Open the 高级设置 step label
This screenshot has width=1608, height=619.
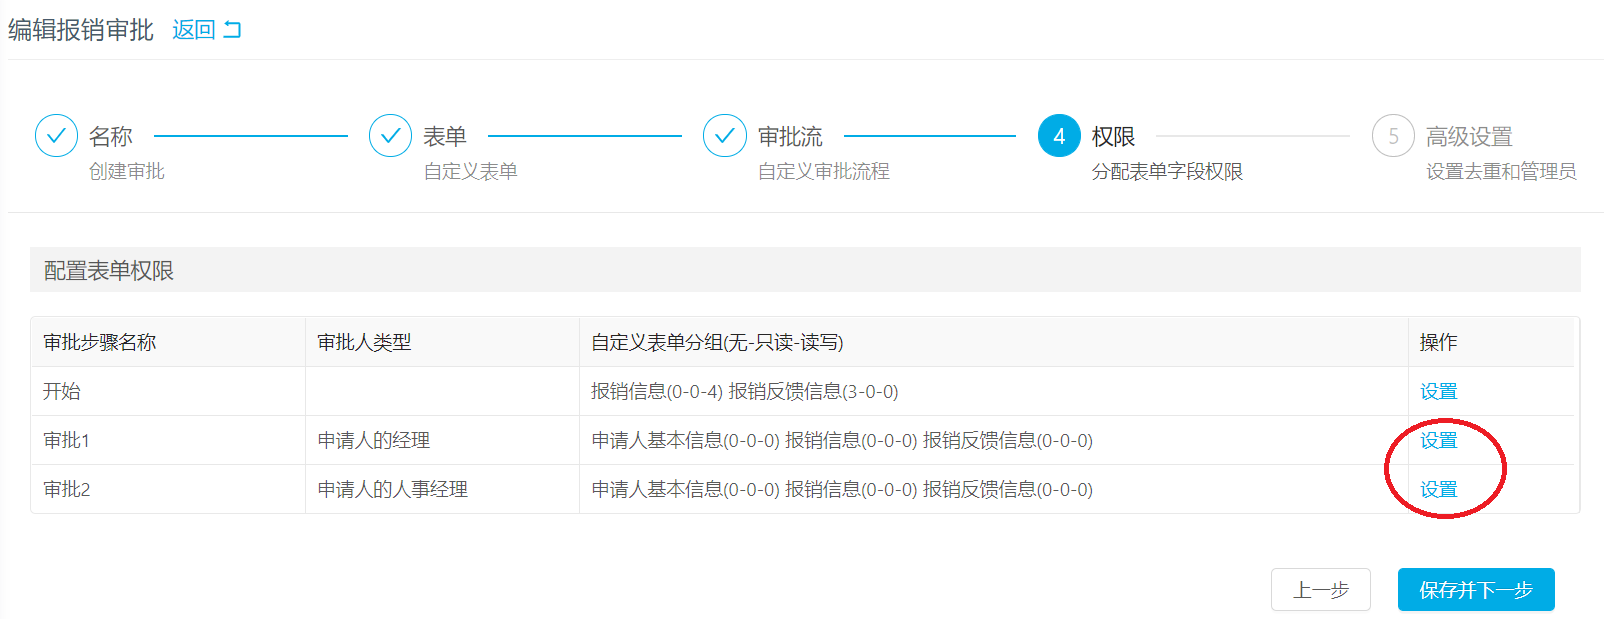pos(1469,136)
